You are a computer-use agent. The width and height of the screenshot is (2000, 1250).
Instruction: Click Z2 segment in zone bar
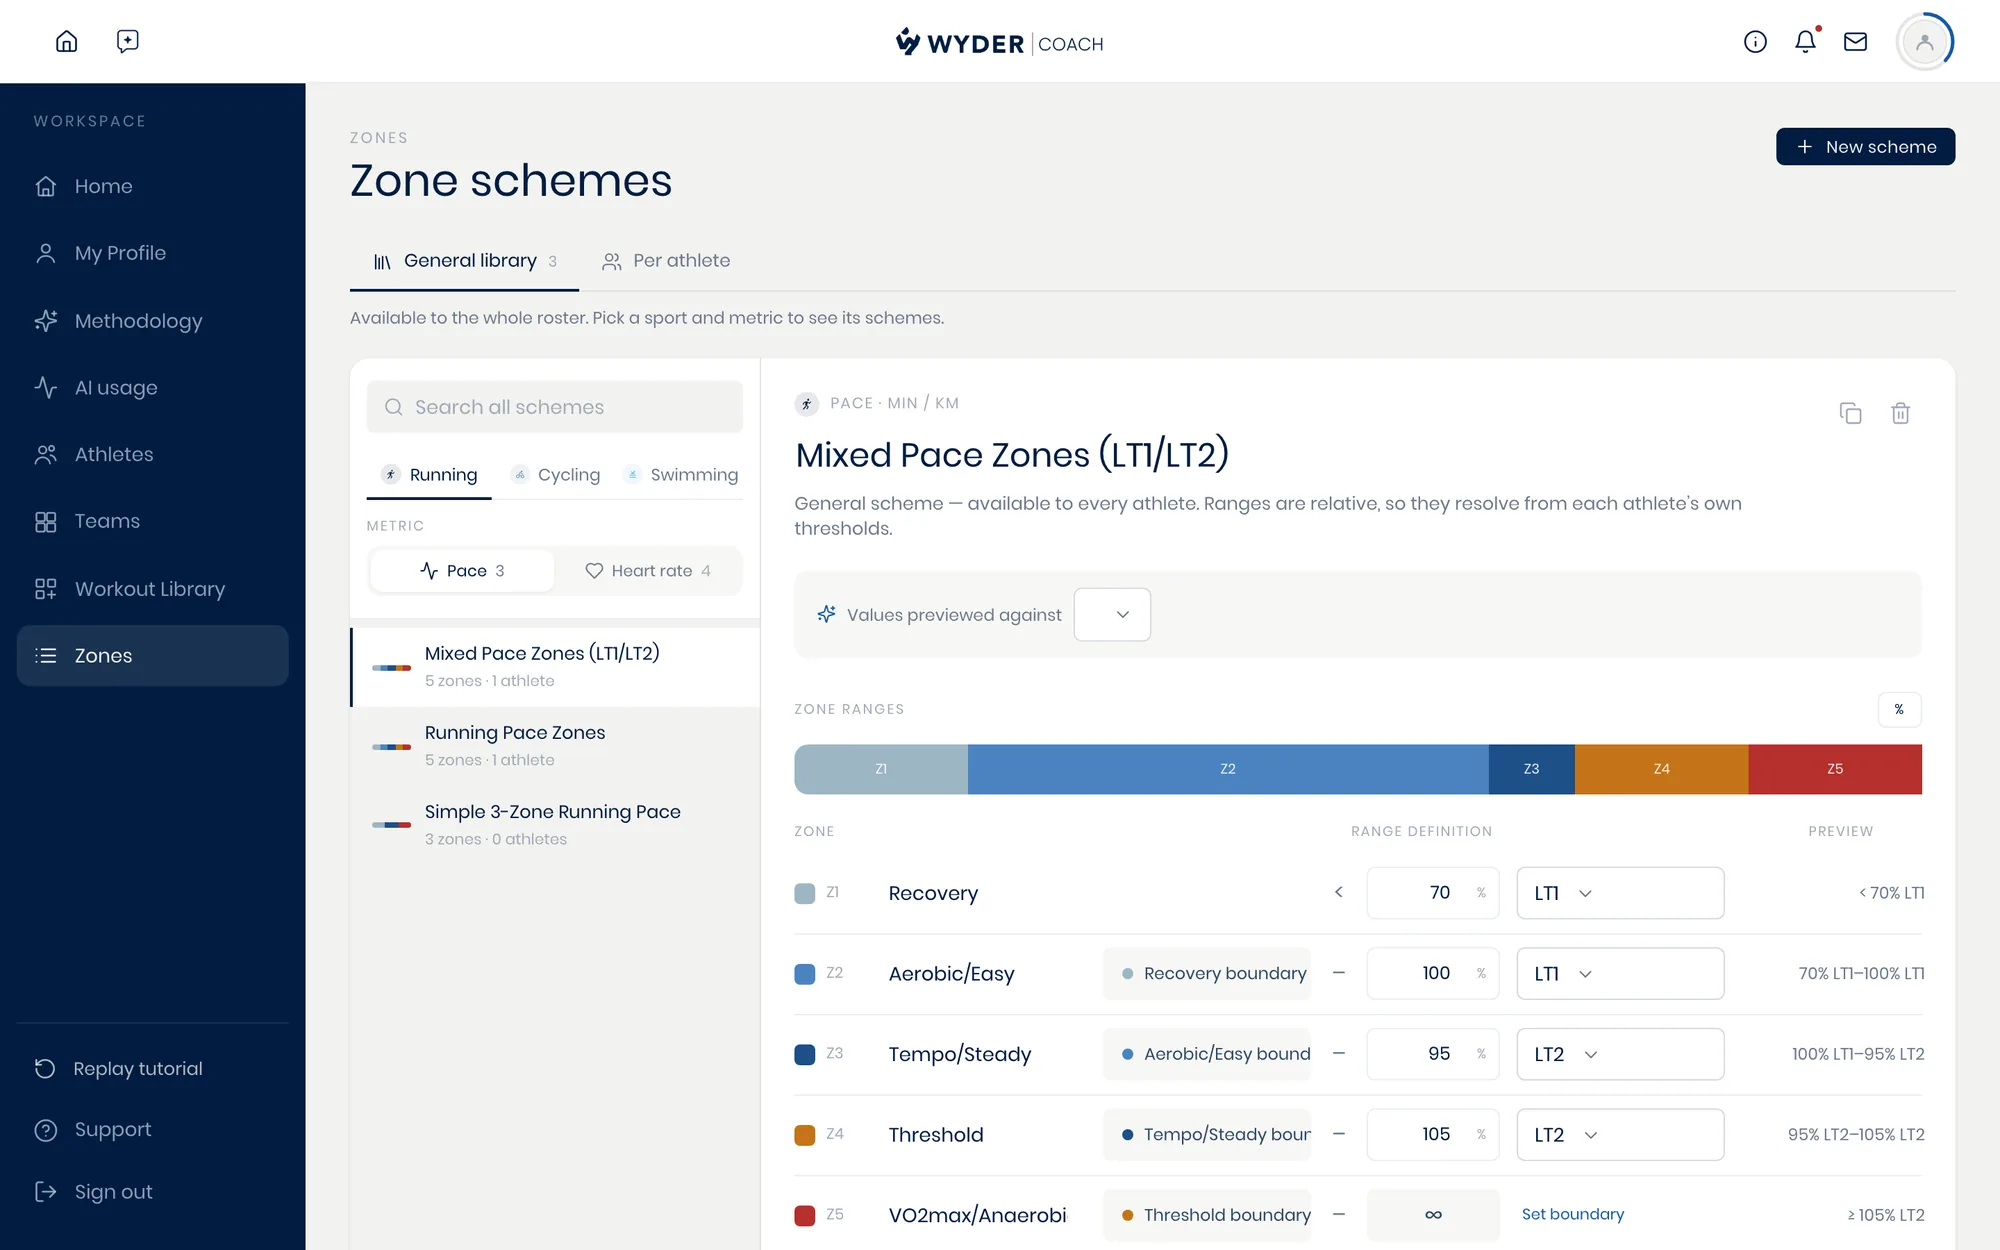point(1228,769)
